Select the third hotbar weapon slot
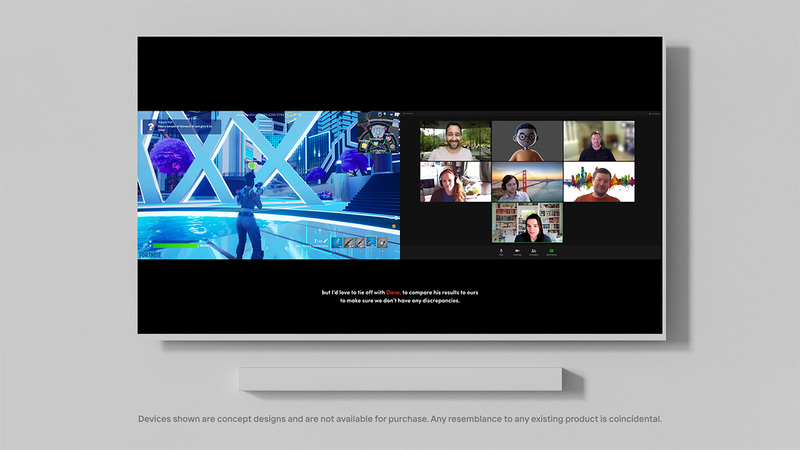This screenshot has height=450, width=800. coord(360,242)
